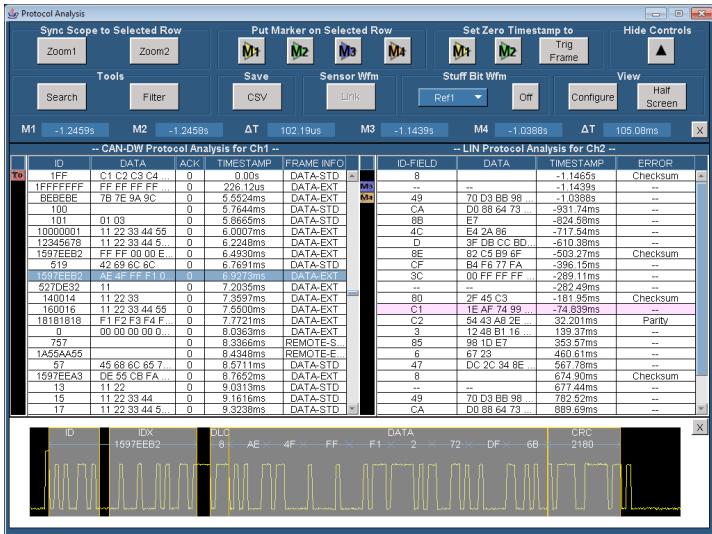The width and height of the screenshot is (712, 534).
Task: Close the waveform decode pane
Action: point(700,427)
